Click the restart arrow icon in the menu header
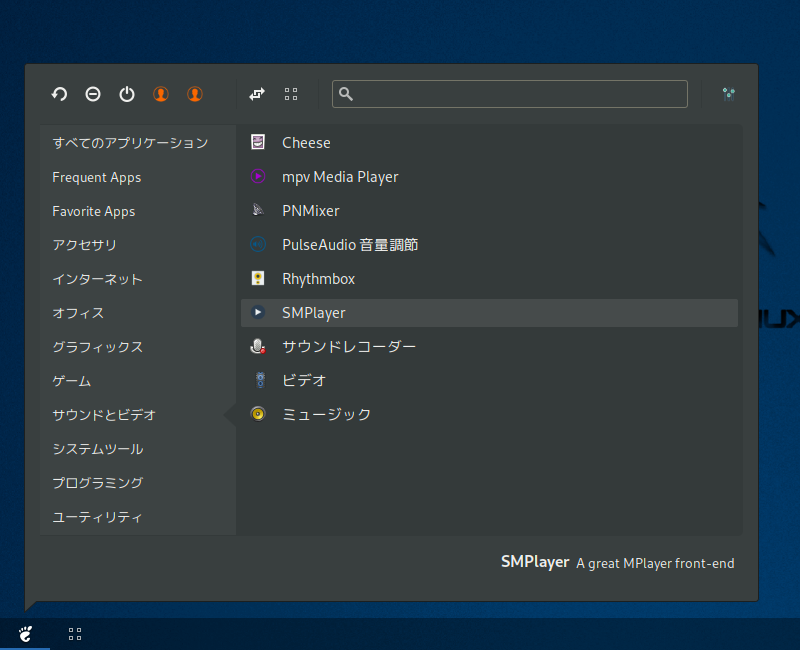800x650 pixels. (x=59, y=94)
